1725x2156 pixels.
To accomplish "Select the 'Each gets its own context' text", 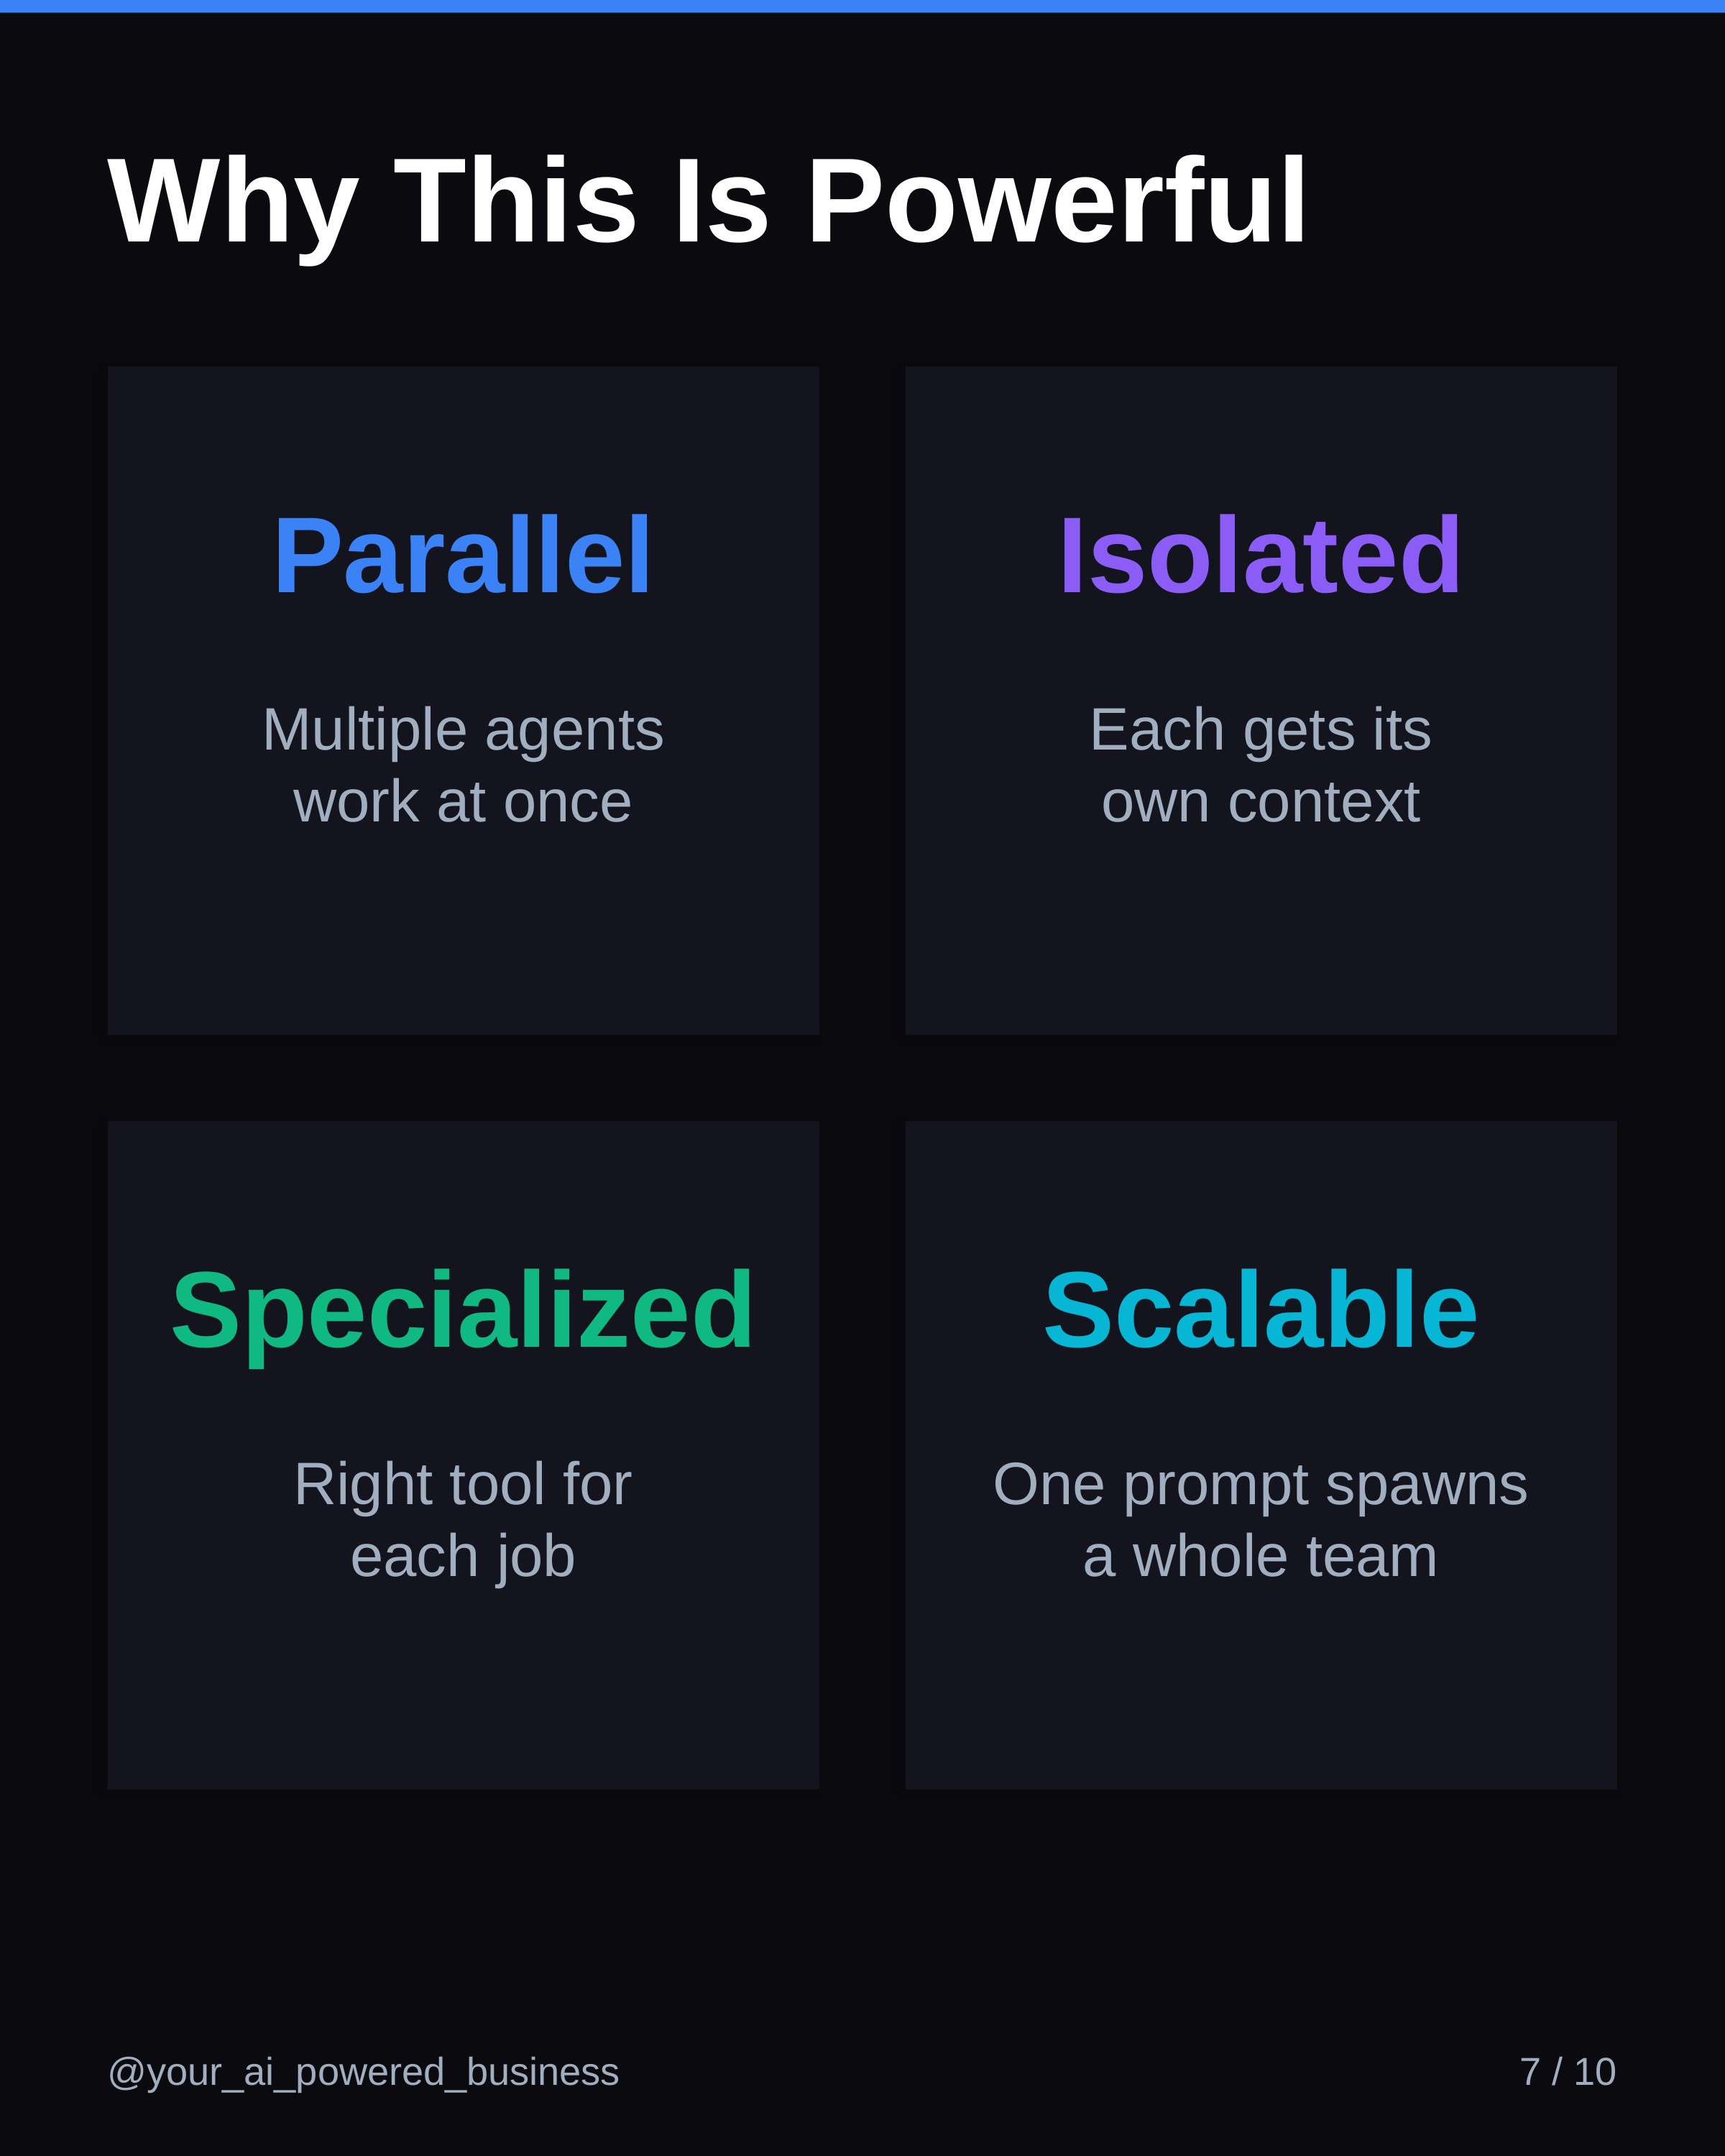I will (x=1260, y=765).
